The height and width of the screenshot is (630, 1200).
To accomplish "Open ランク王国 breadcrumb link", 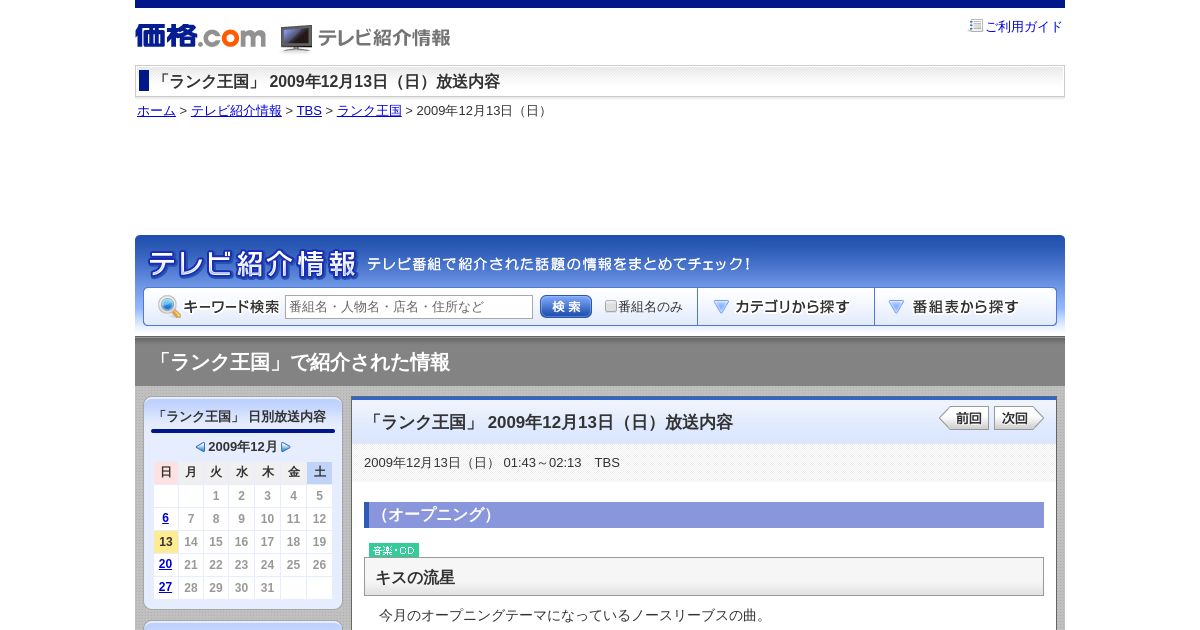I will pyautogui.click(x=369, y=111).
